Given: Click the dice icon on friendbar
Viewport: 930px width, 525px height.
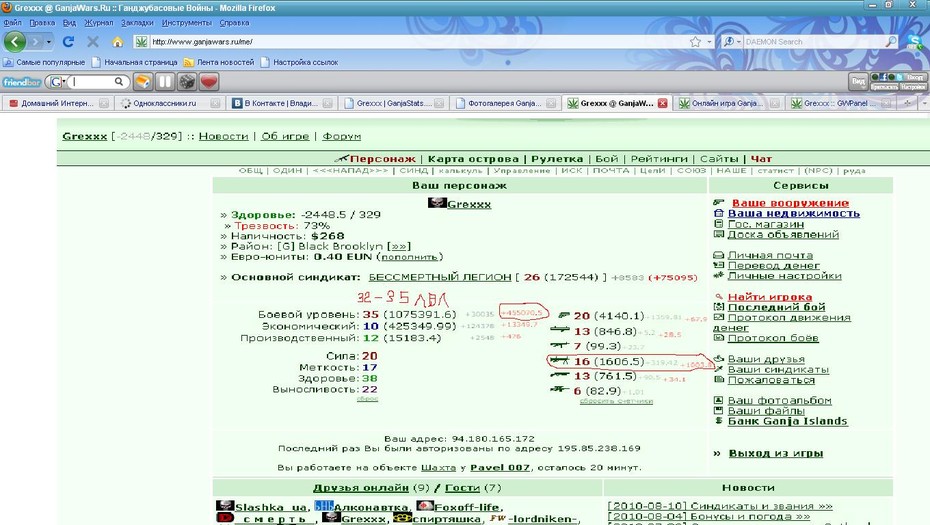Looking at the screenshot, I should point(187,81).
